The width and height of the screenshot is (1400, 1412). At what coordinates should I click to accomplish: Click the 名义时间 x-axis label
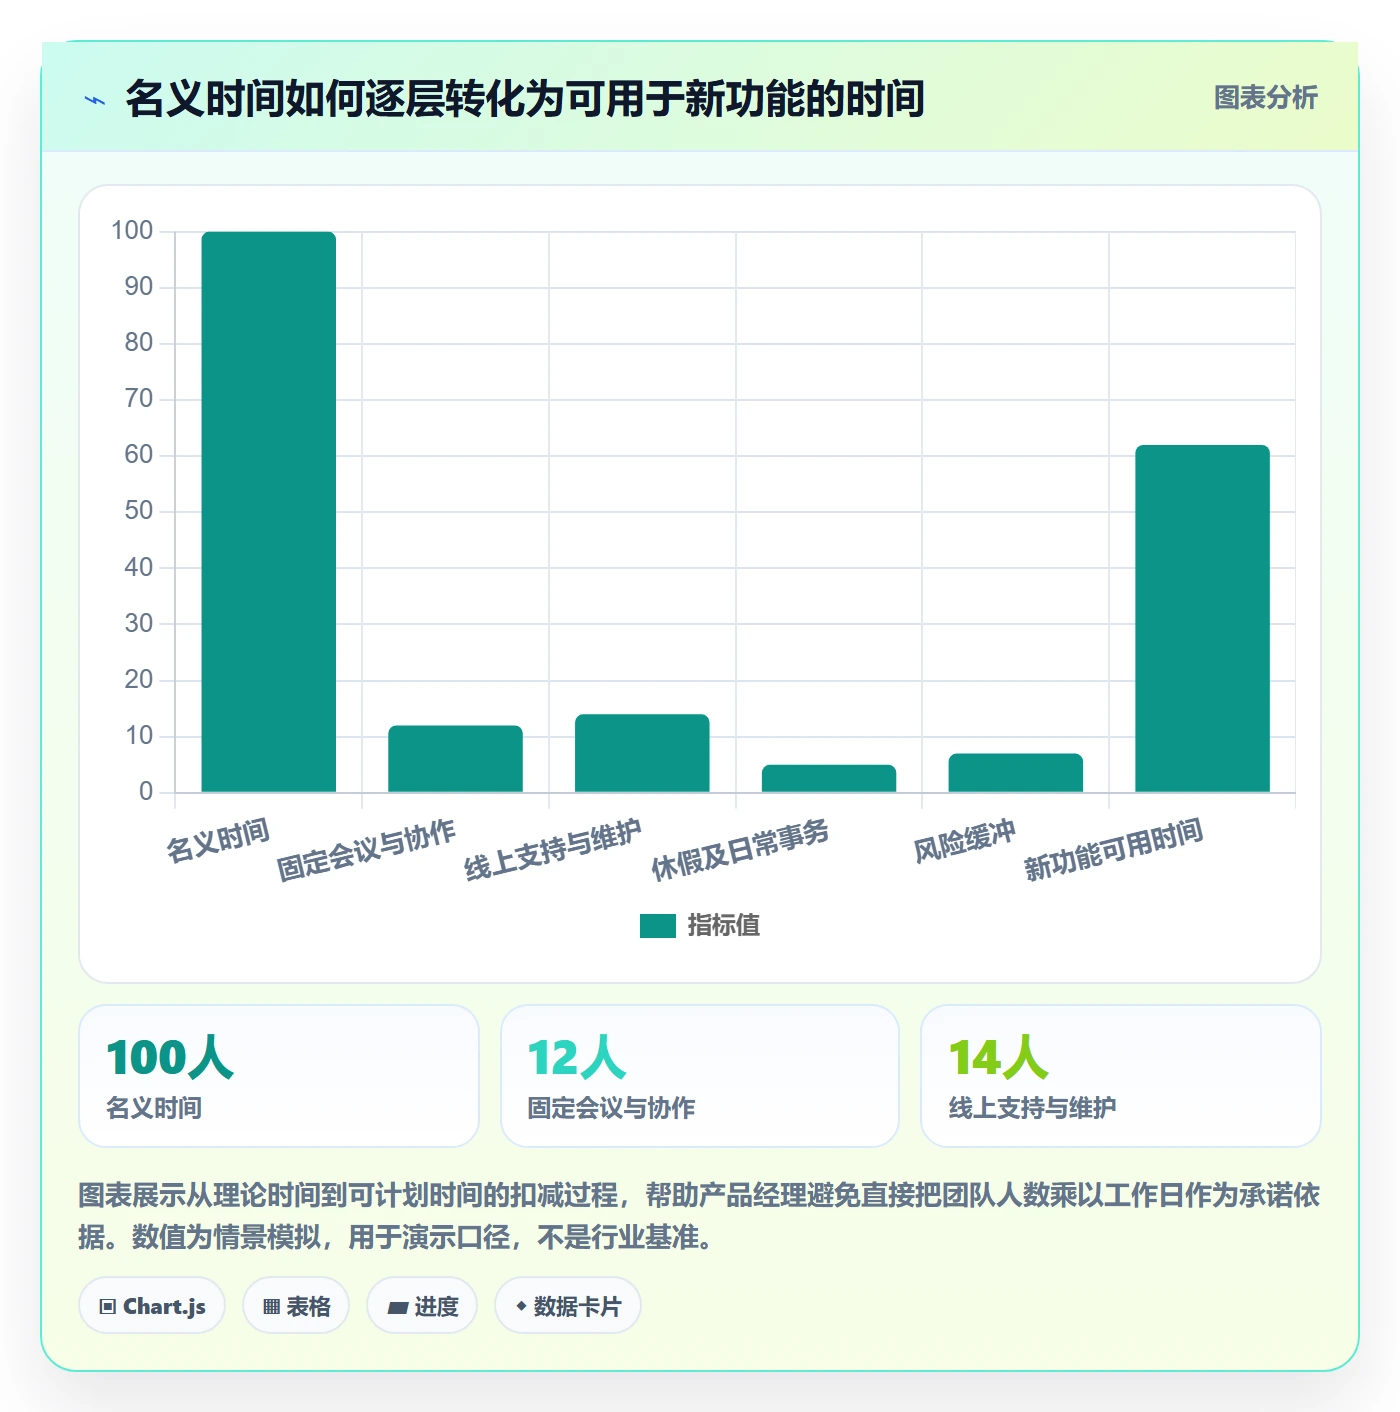(x=218, y=840)
